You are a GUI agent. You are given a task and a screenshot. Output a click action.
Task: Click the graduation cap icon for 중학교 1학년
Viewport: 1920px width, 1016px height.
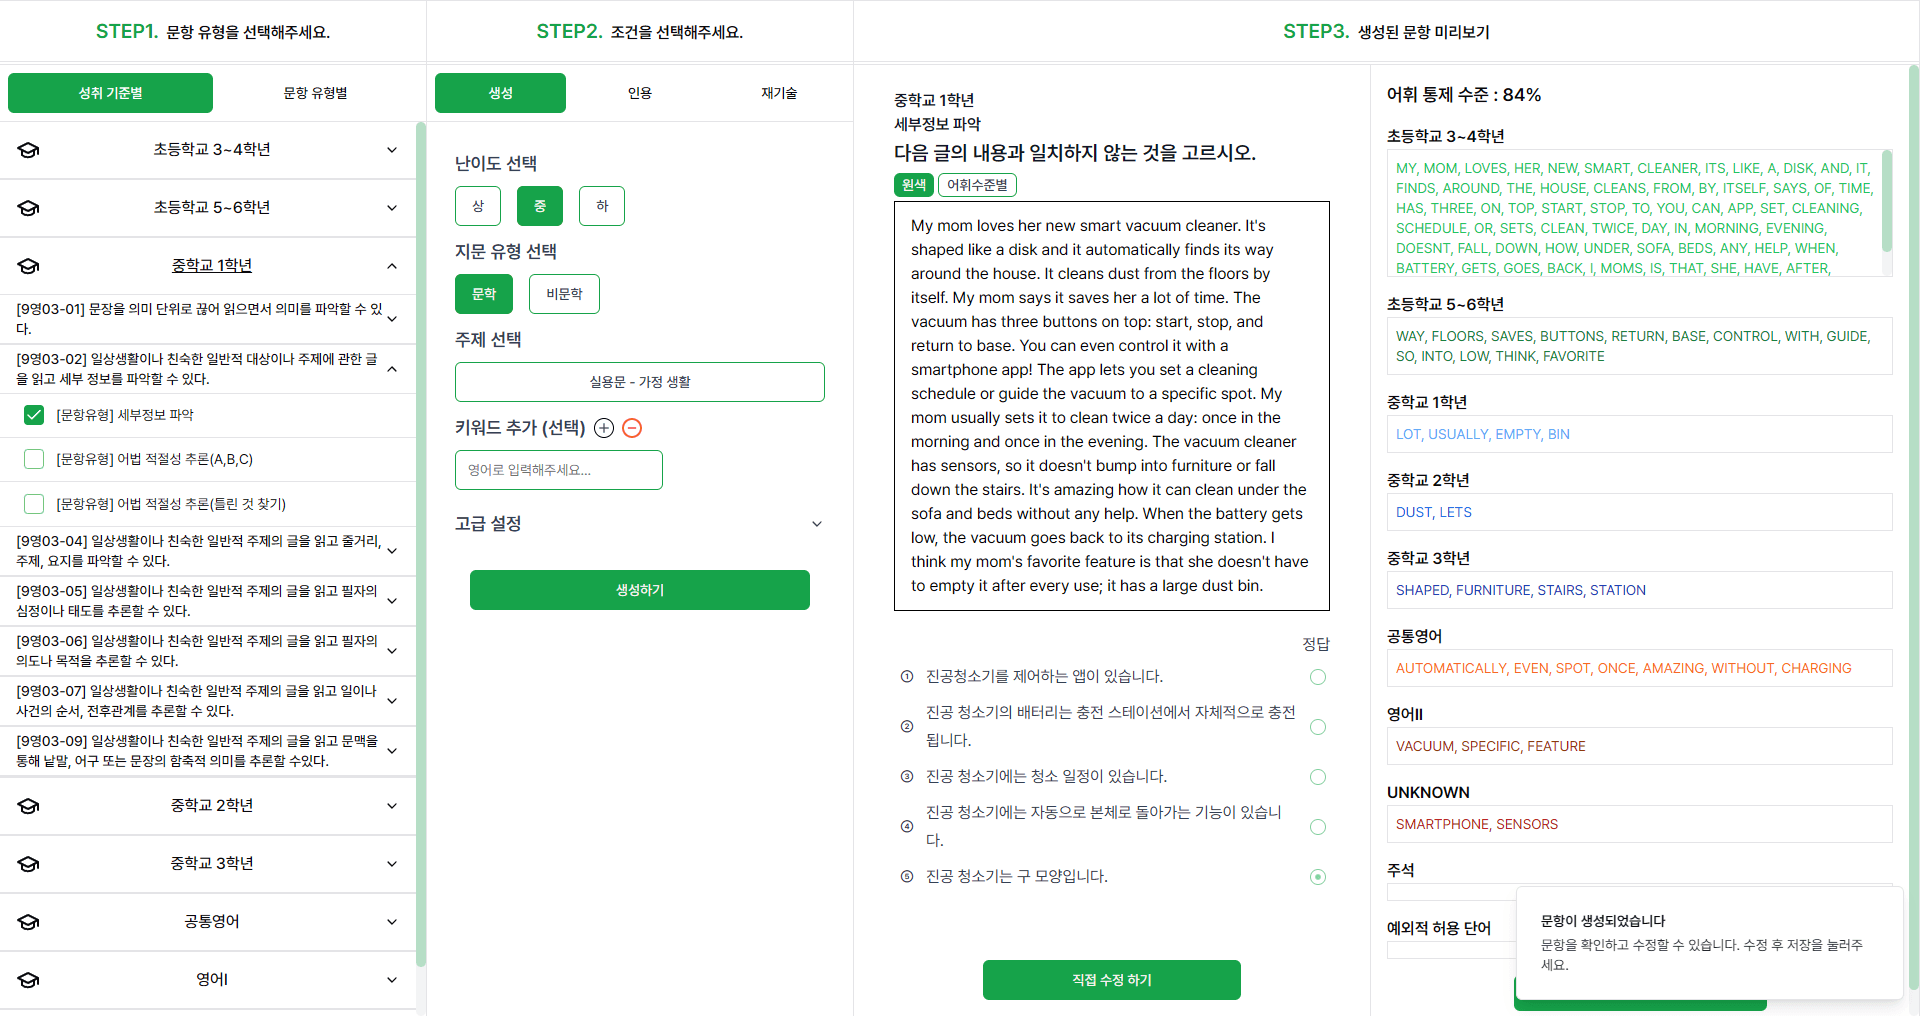(x=29, y=266)
